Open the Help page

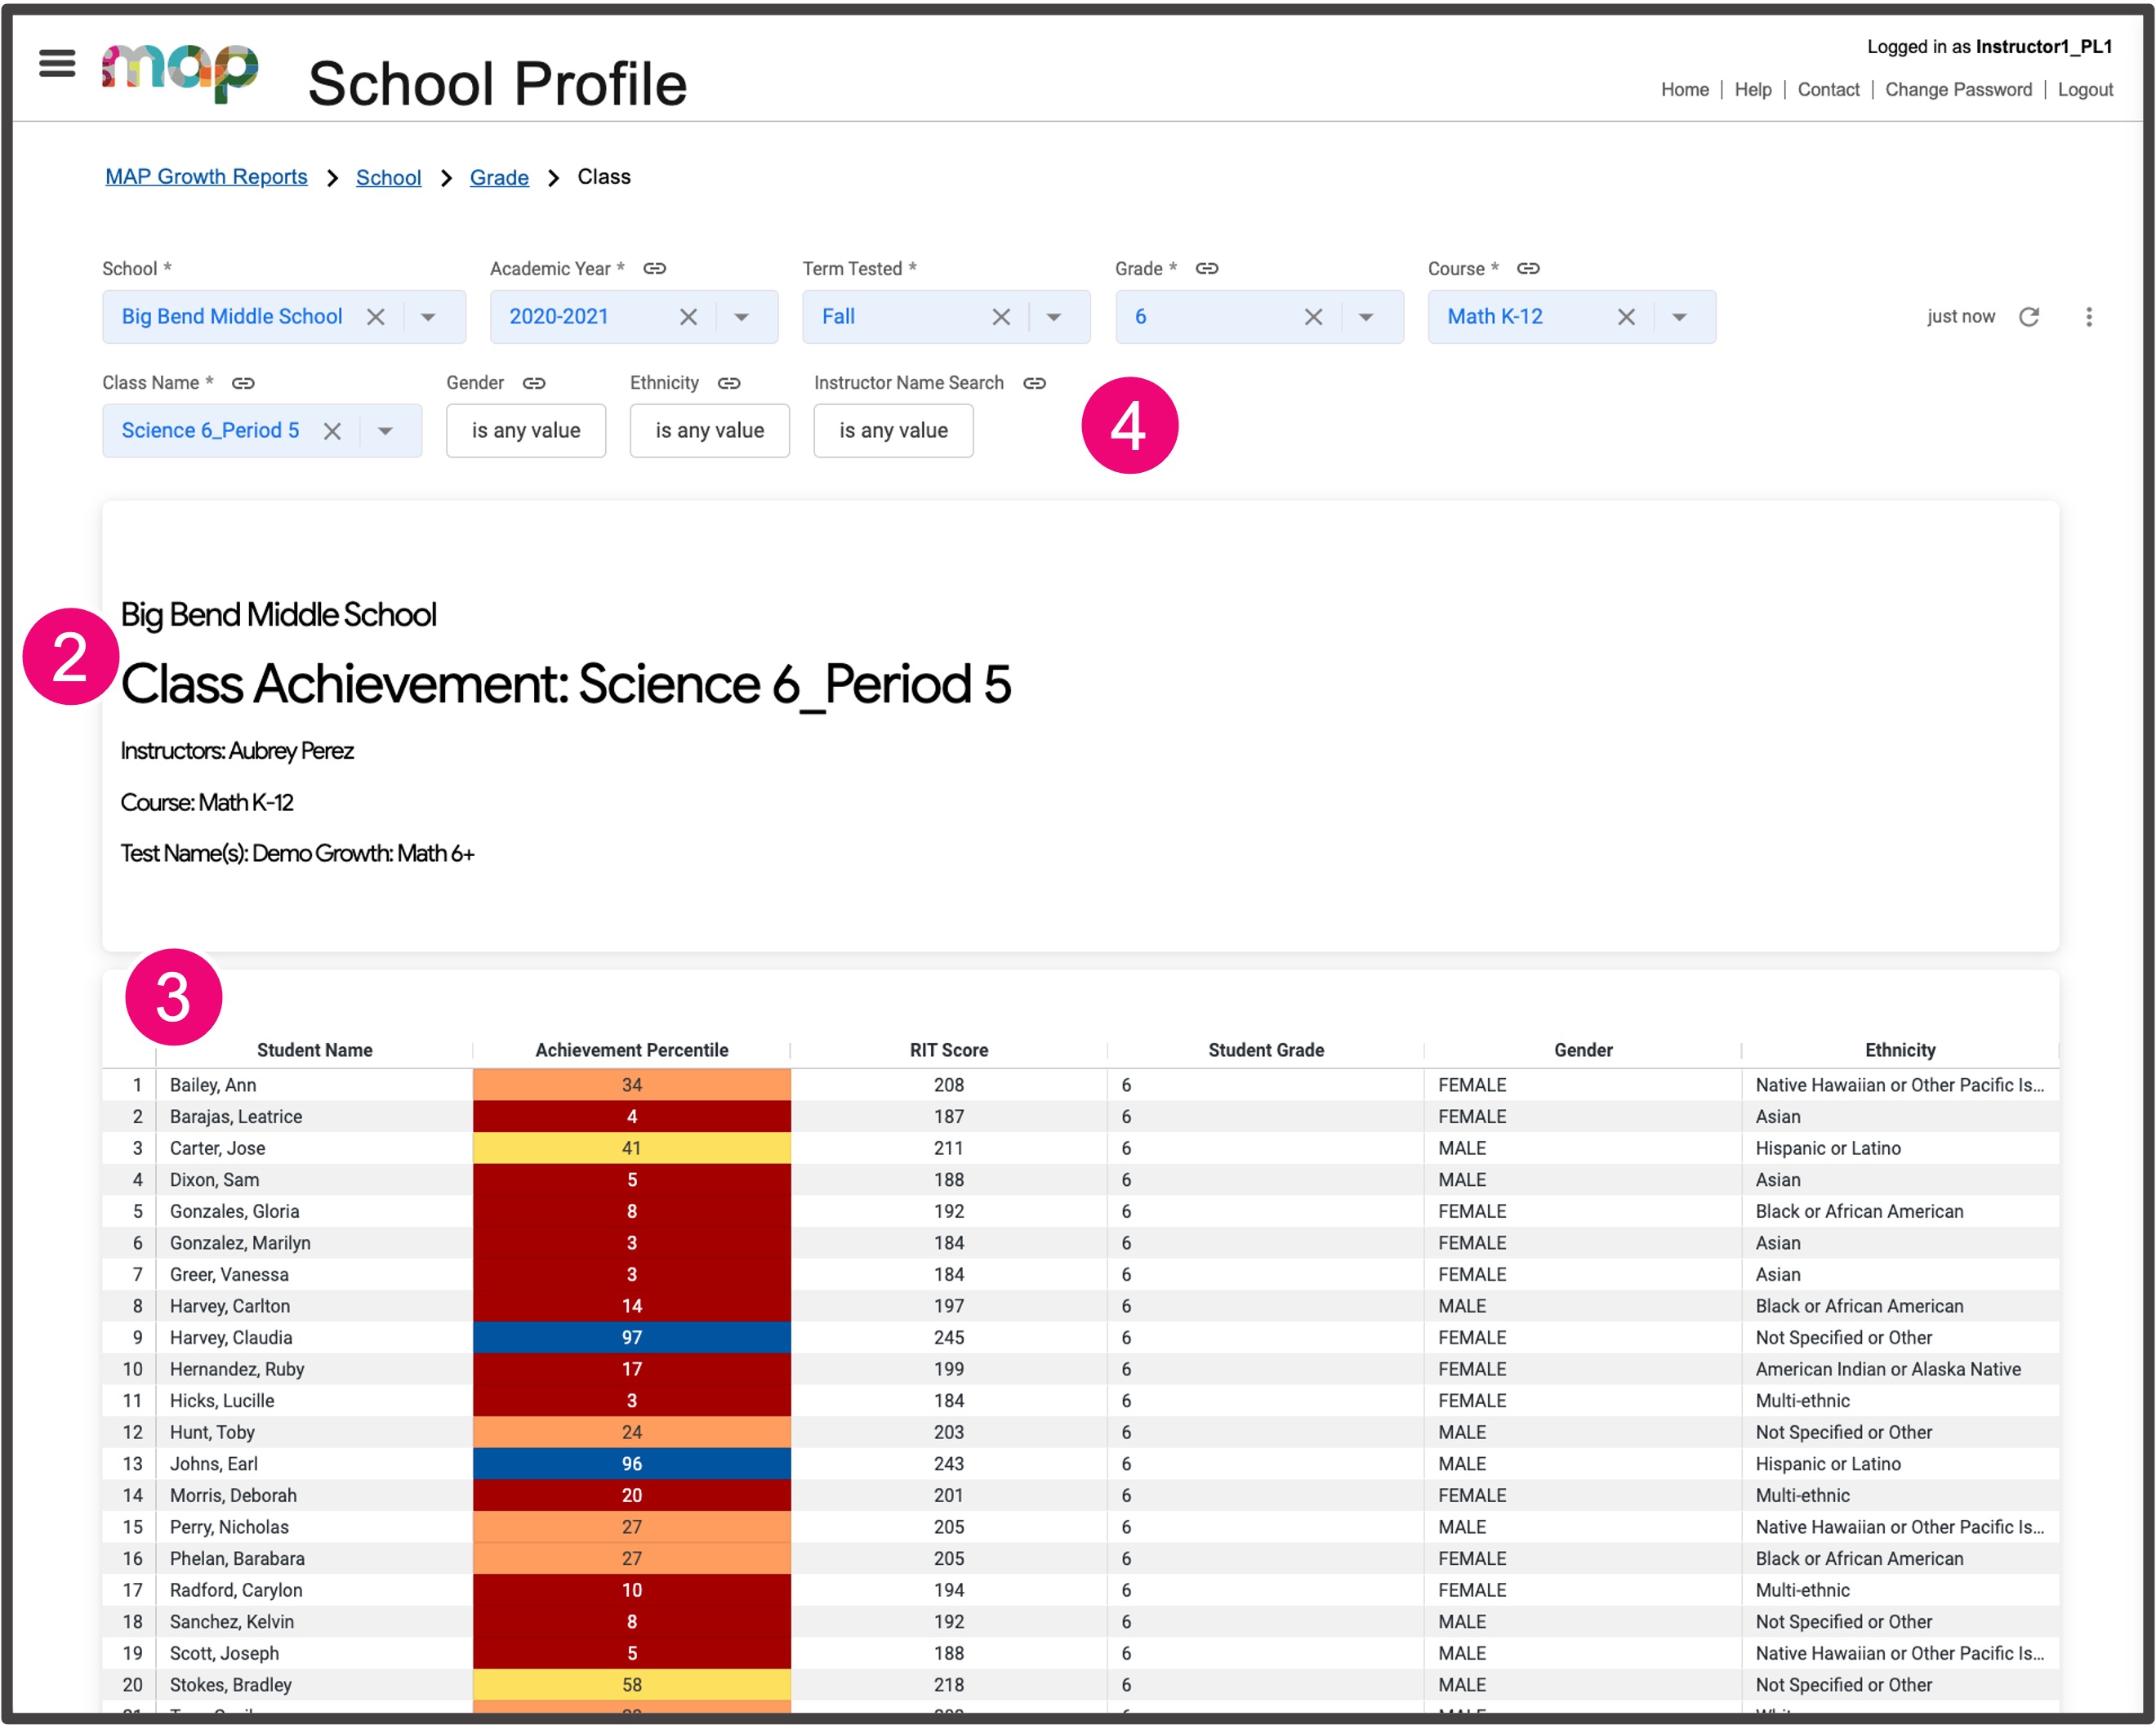click(1753, 89)
